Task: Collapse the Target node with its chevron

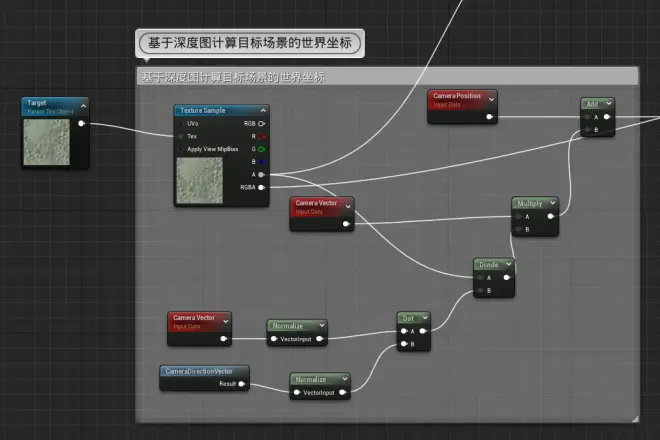Action: pos(83,103)
